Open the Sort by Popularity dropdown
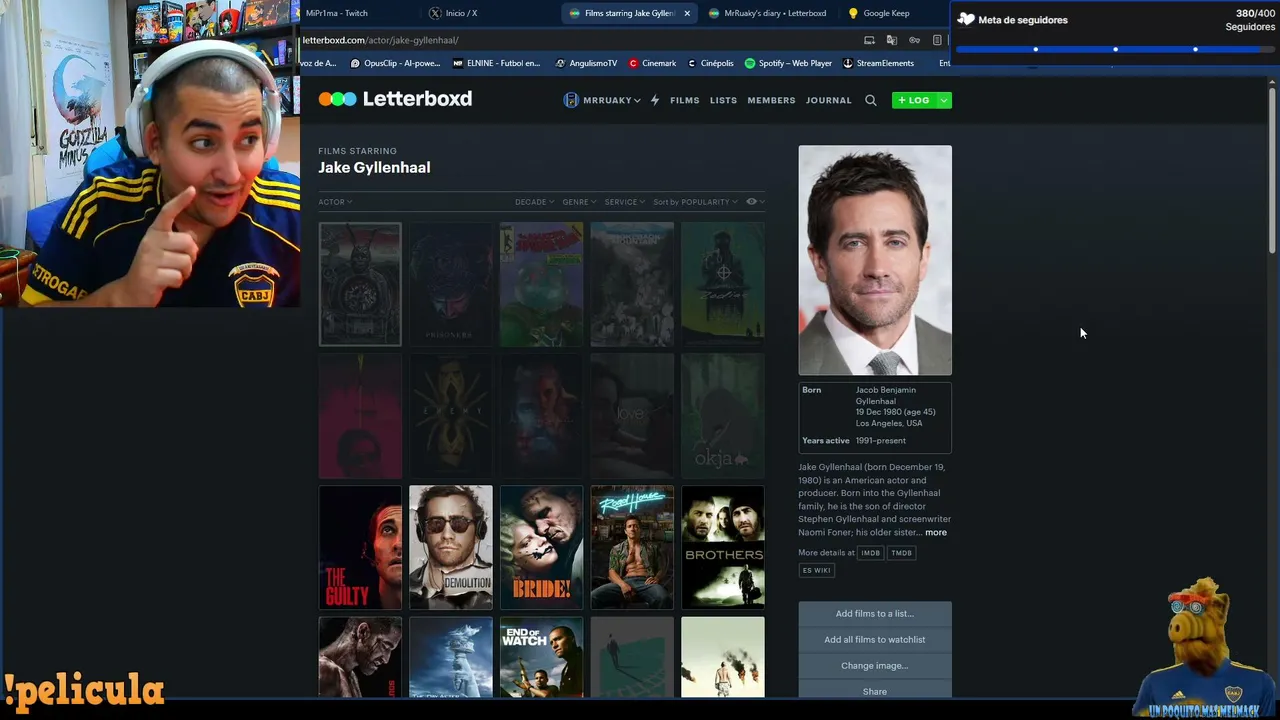The width and height of the screenshot is (1280, 720). coord(695,202)
